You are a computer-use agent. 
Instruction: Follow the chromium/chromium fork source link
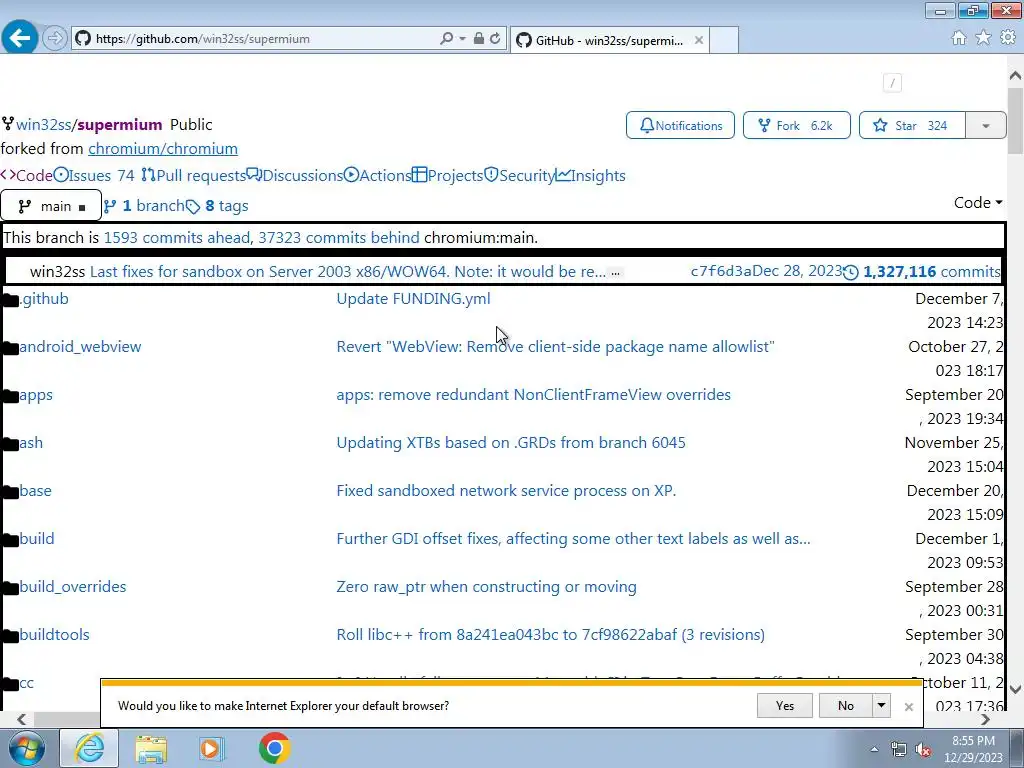tap(163, 149)
